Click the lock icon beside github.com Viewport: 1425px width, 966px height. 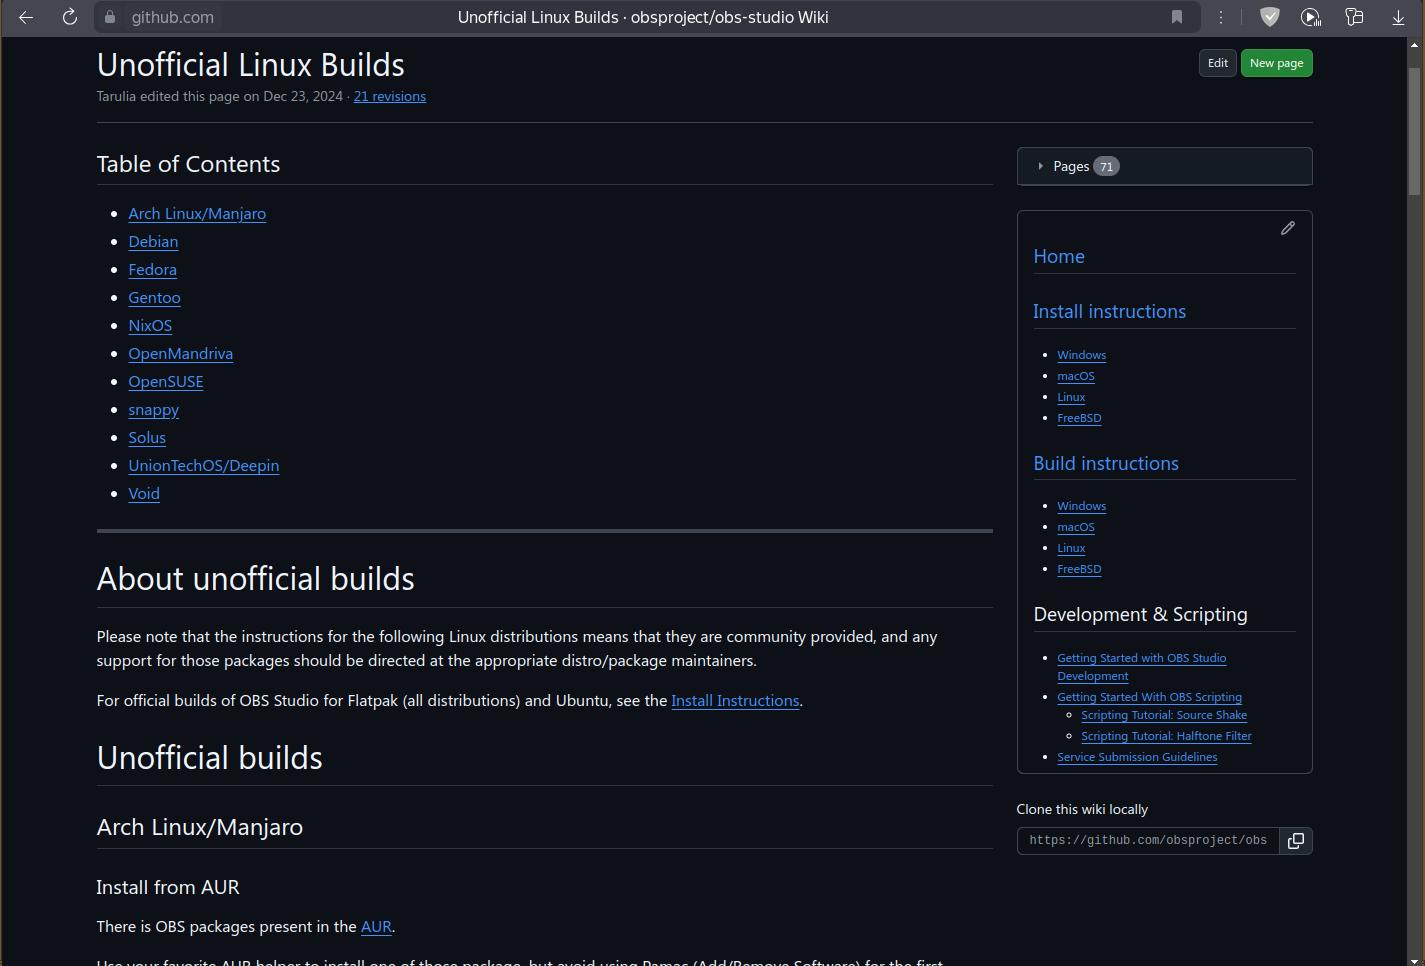[110, 17]
